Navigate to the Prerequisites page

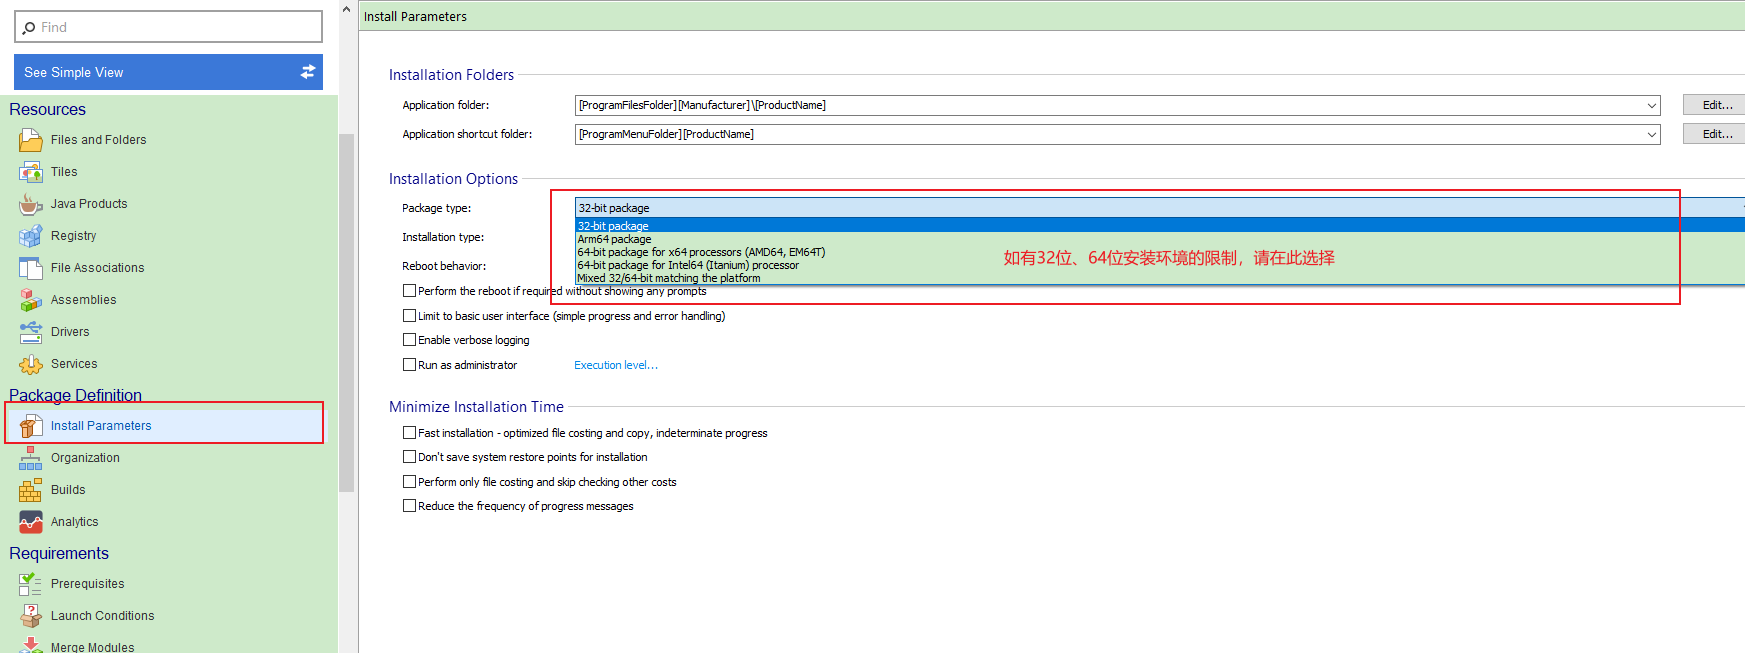tap(87, 584)
